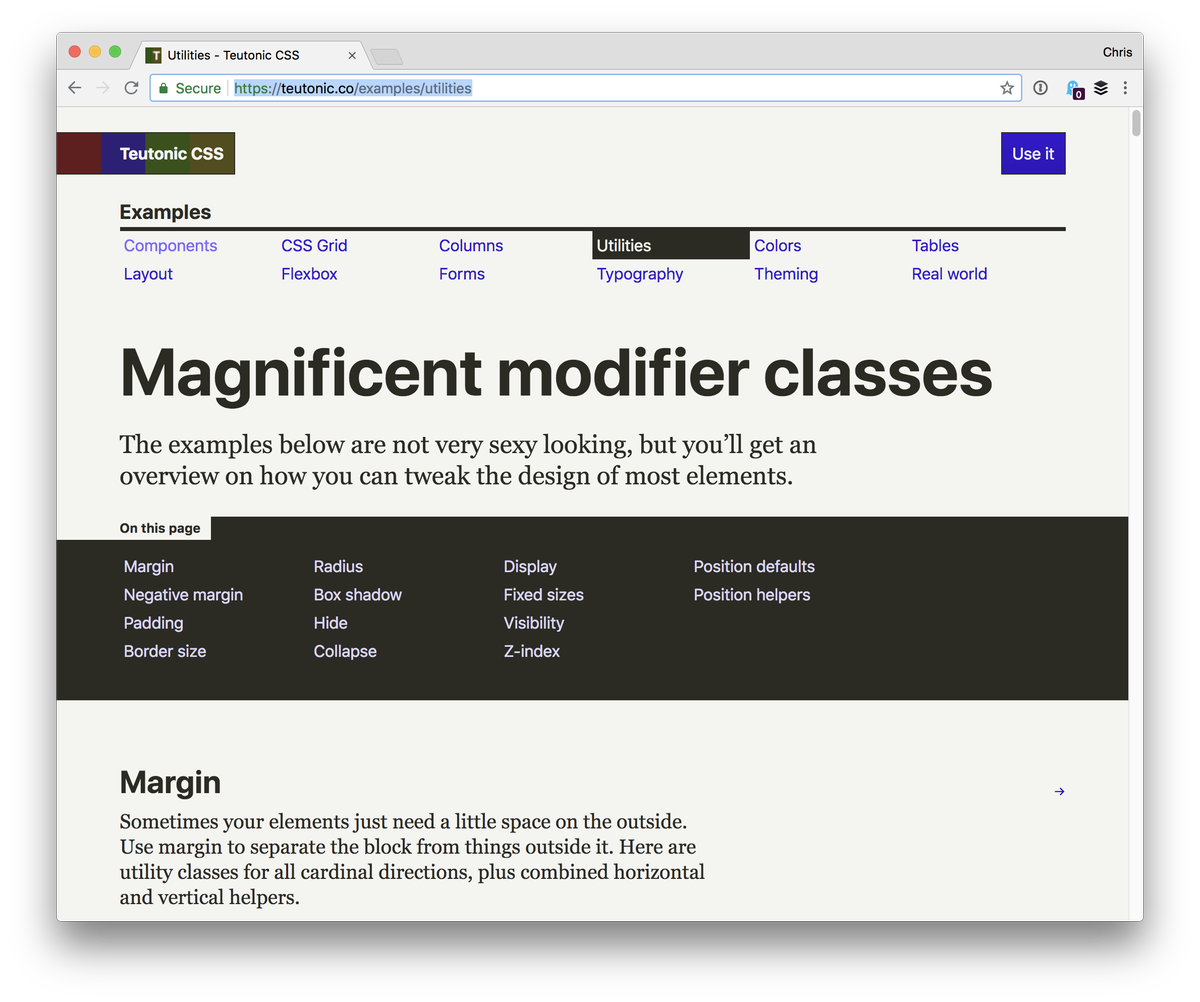This screenshot has height=1002, width=1200.
Task: Reload the current page
Action: click(x=131, y=87)
